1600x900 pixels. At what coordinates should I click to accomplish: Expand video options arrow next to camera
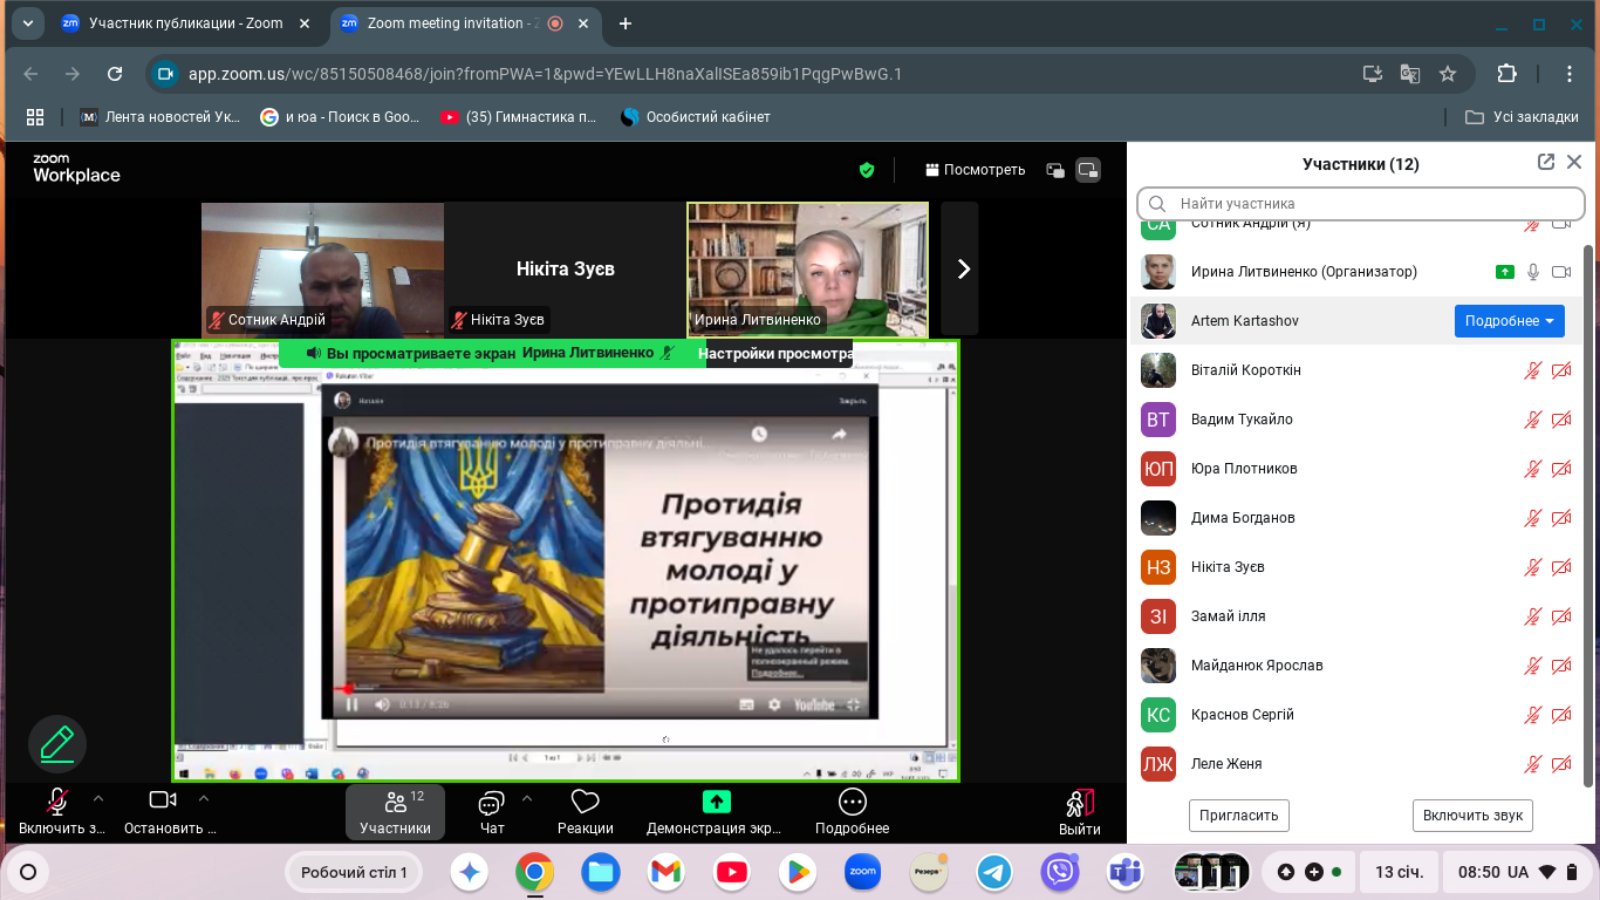tap(204, 799)
